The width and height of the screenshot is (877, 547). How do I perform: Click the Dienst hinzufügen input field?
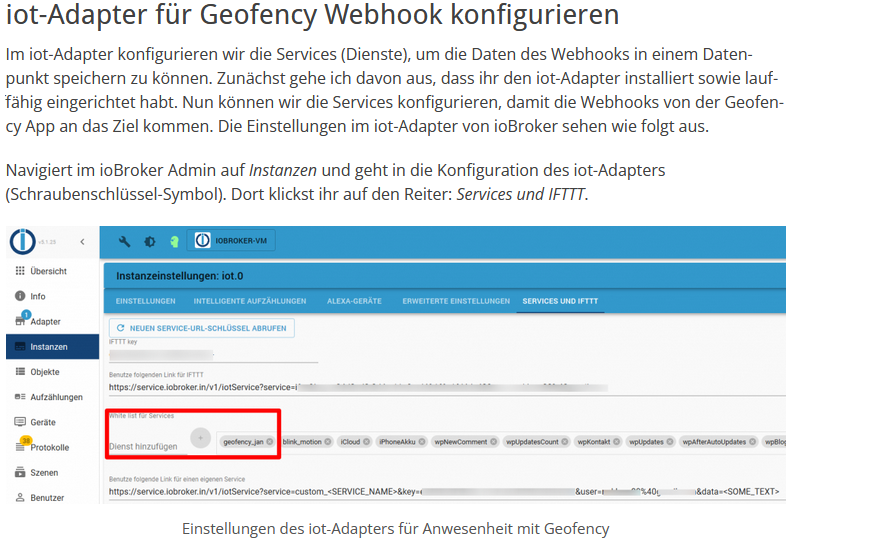tap(147, 446)
